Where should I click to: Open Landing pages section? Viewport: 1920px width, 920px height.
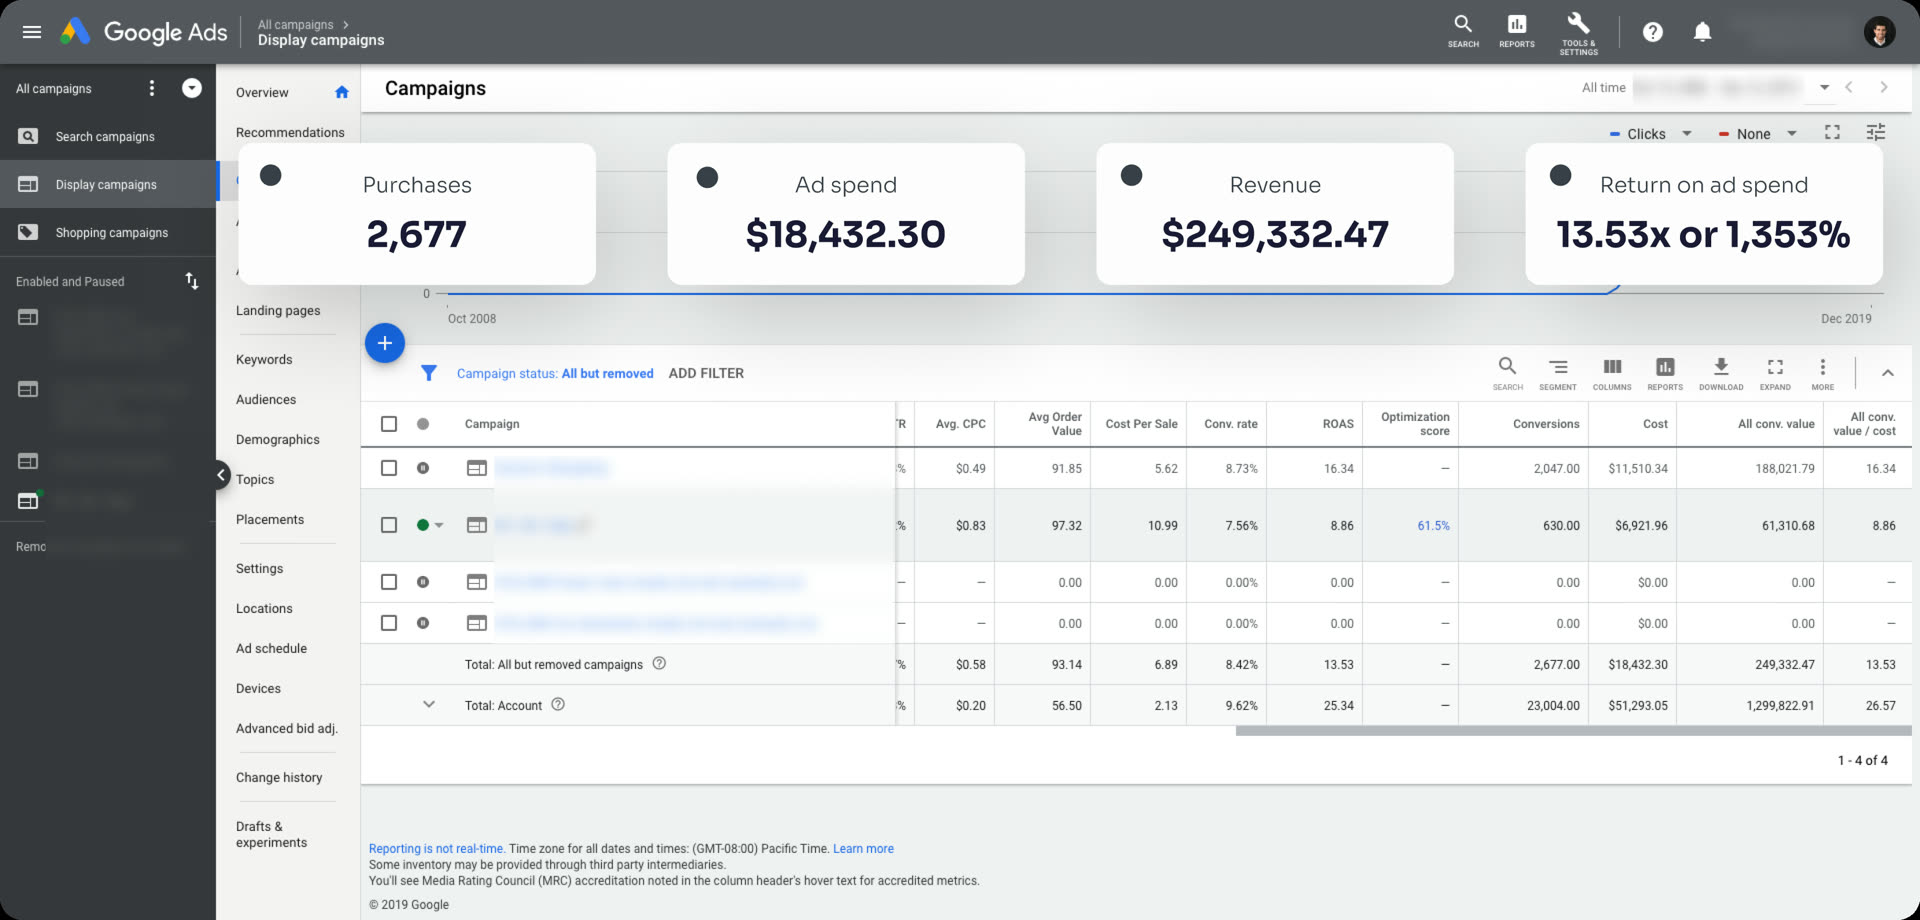[x=278, y=310]
